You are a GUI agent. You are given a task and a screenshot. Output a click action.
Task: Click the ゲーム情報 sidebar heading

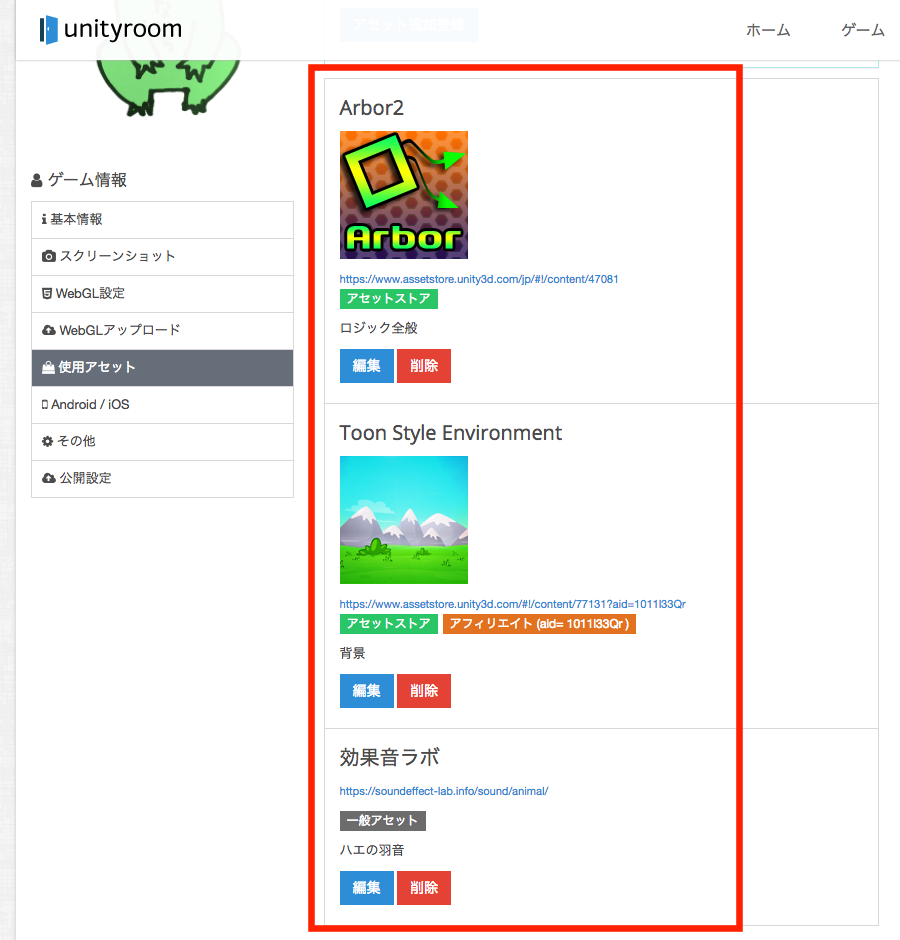79,180
